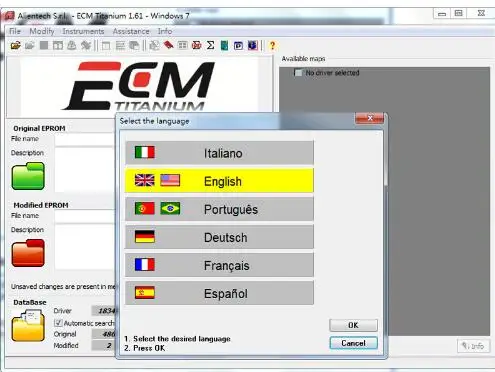Viewport: 495px width, 372px height.
Task: Click the 'Press OK' instruction text
Action: click(149, 348)
